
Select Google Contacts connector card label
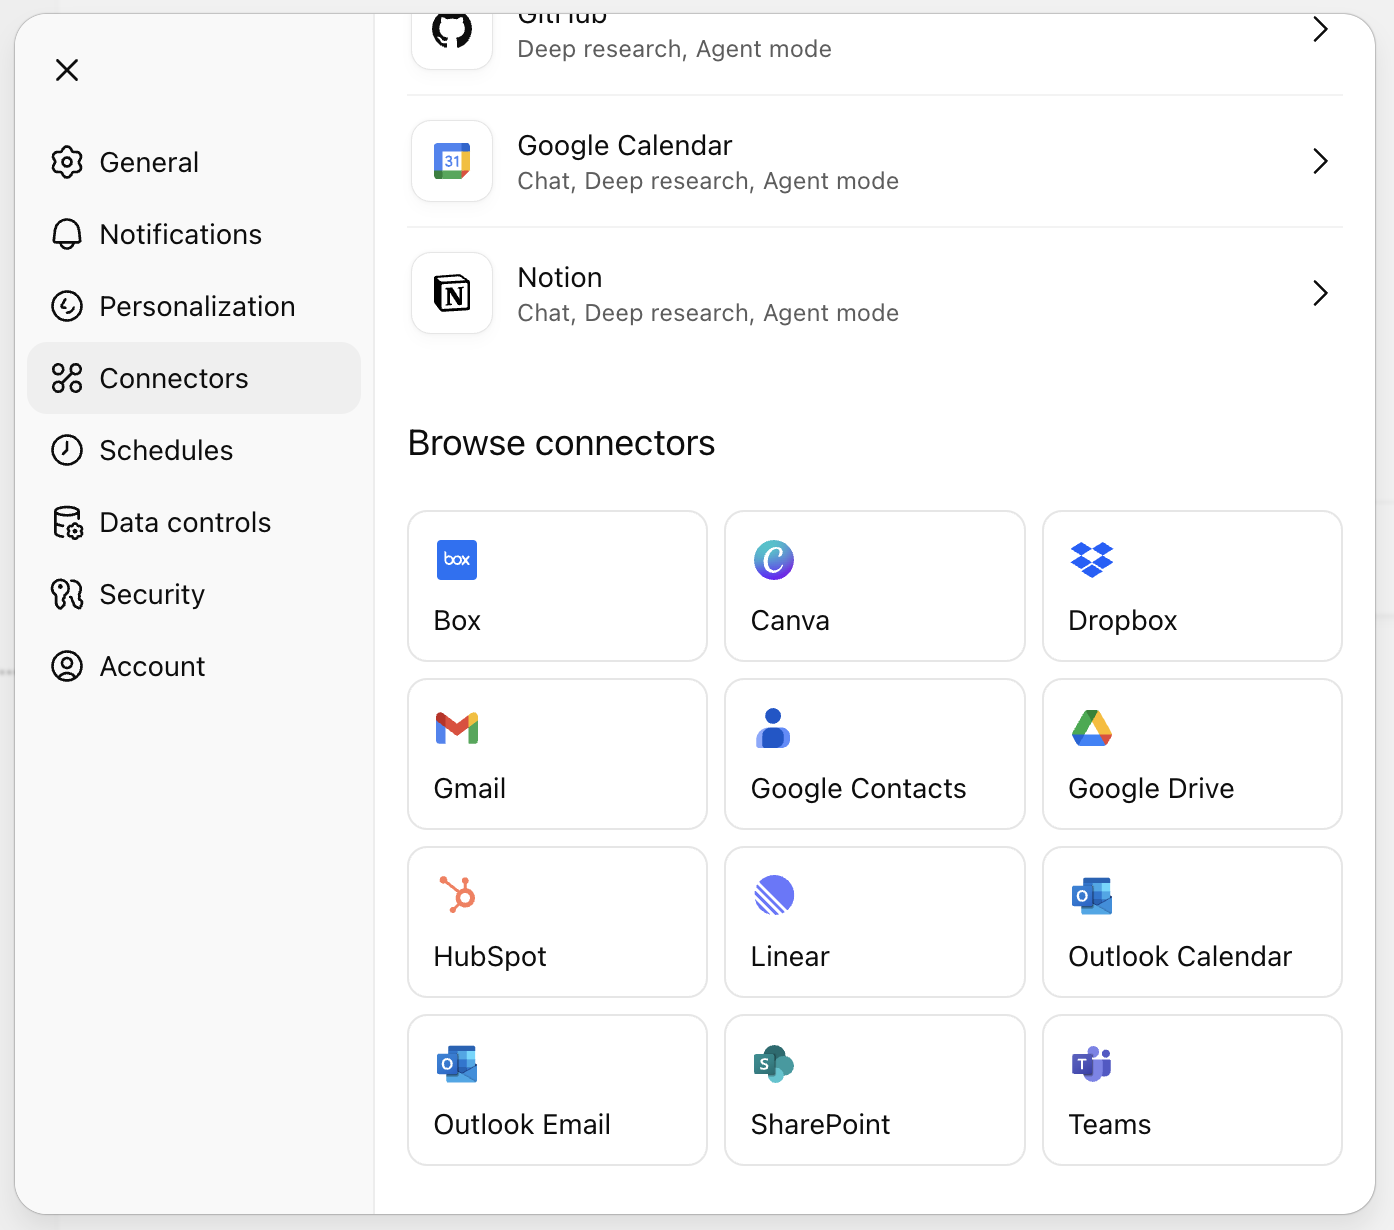click(x=858, y=789)
